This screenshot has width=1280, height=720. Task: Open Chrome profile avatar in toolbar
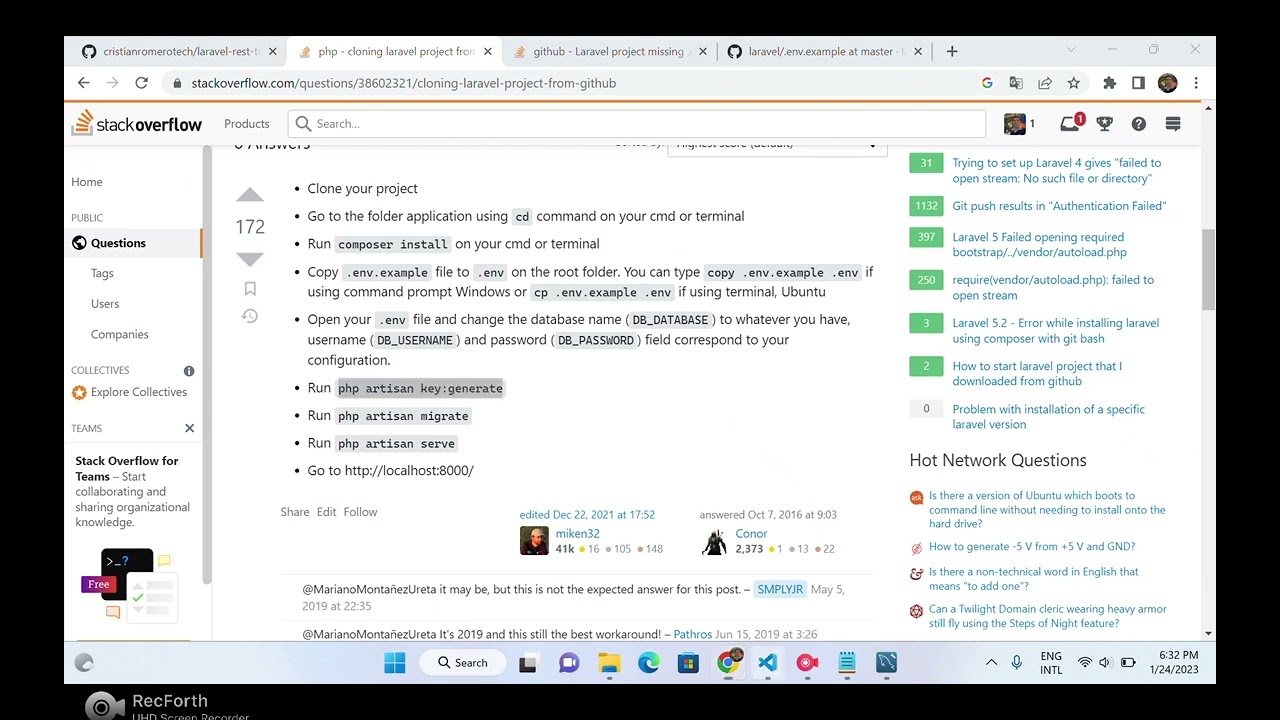tap(1167, 83)
